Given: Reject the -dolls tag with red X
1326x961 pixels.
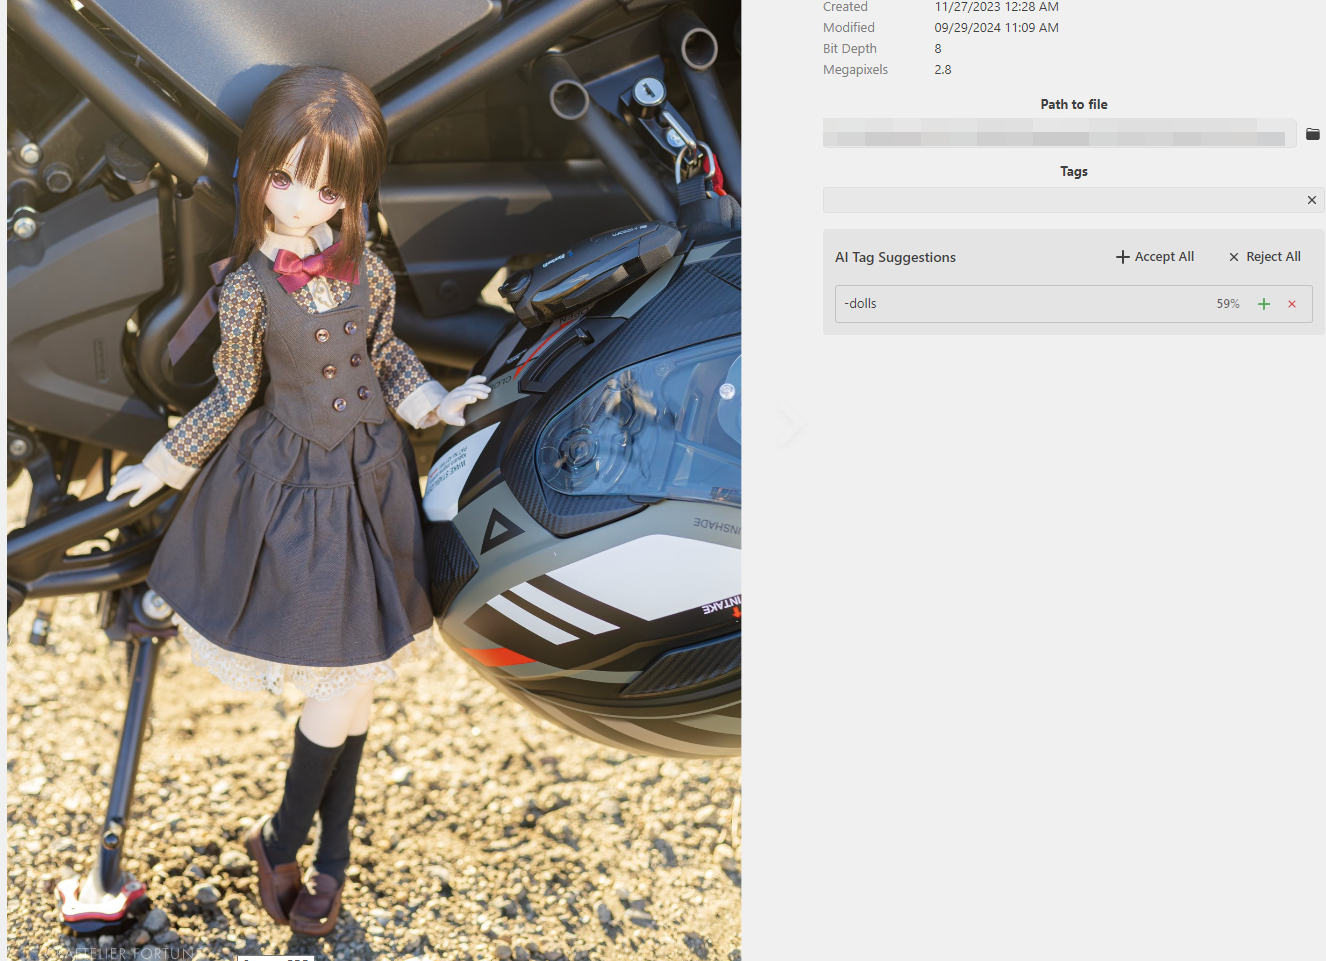Looking at the screenshot, I should point(1292,304).
